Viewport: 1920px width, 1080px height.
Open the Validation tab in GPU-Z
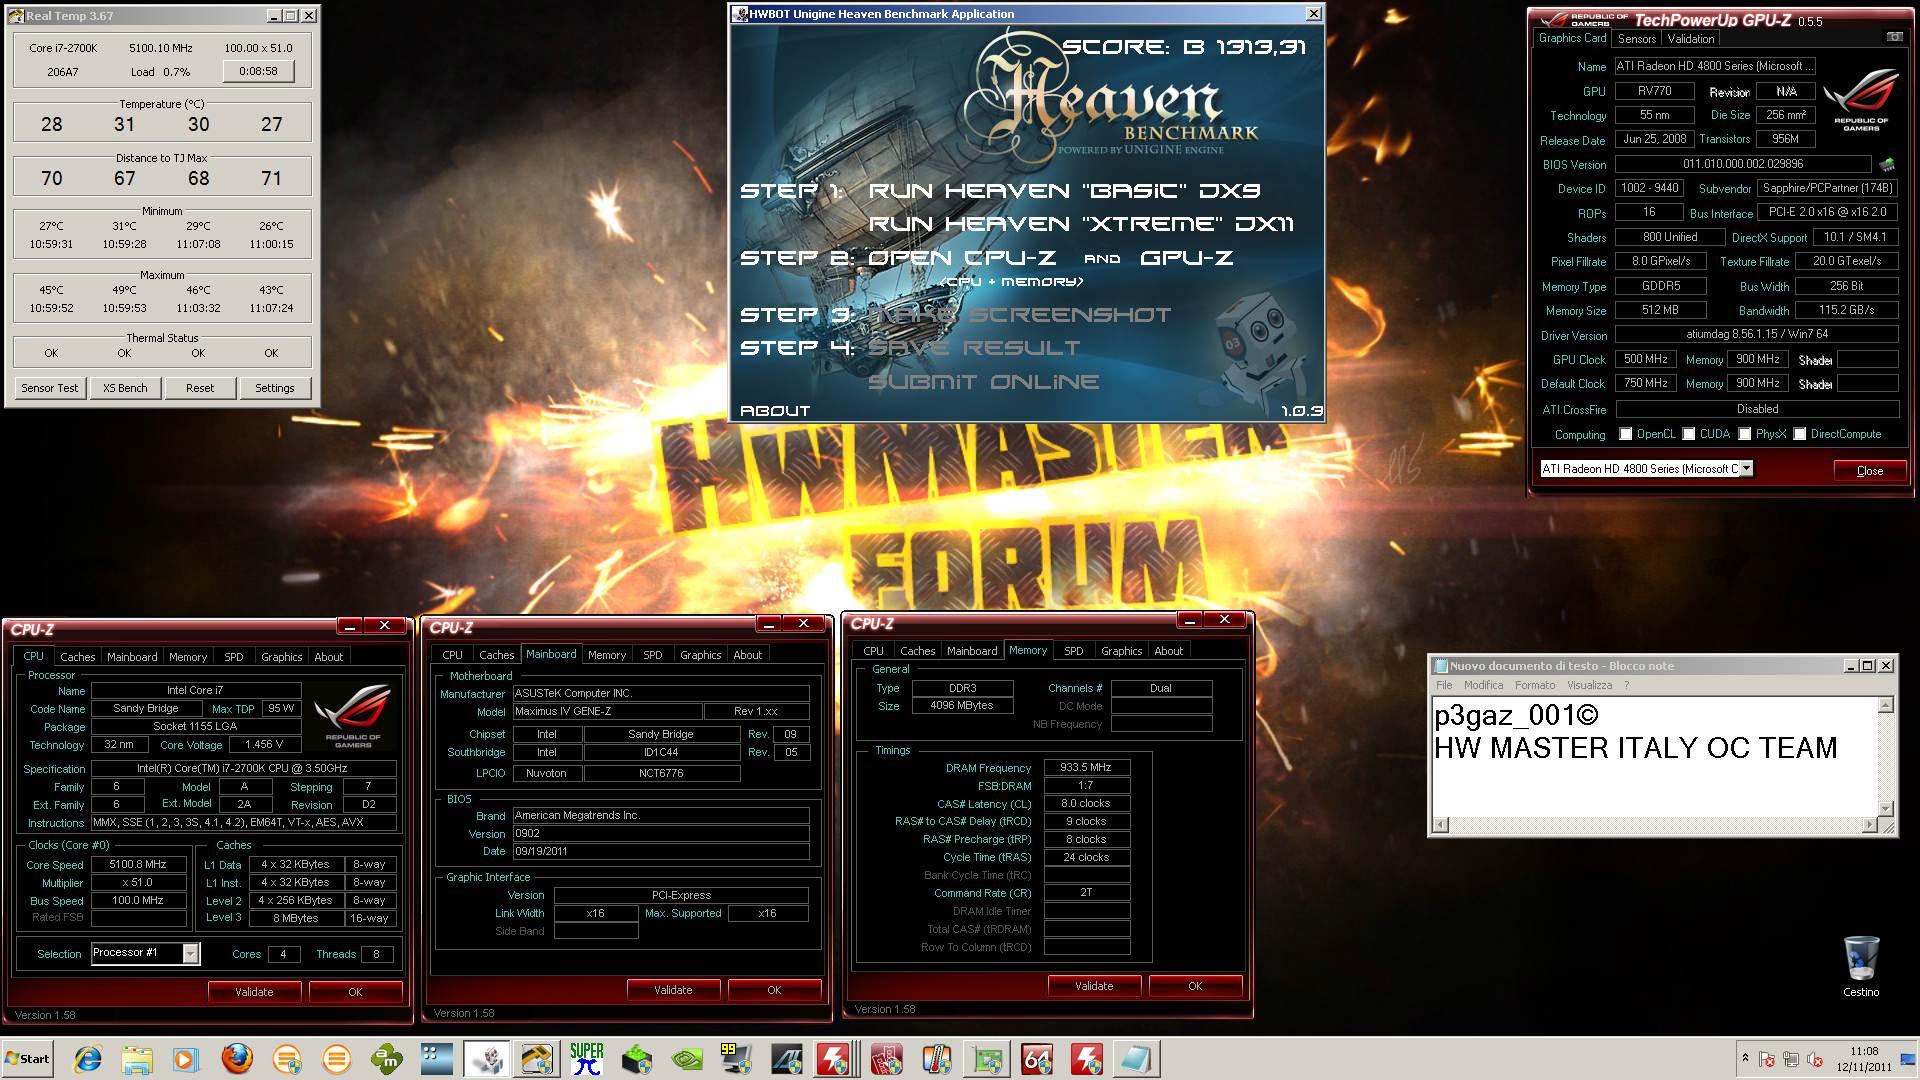(1691, 39)
